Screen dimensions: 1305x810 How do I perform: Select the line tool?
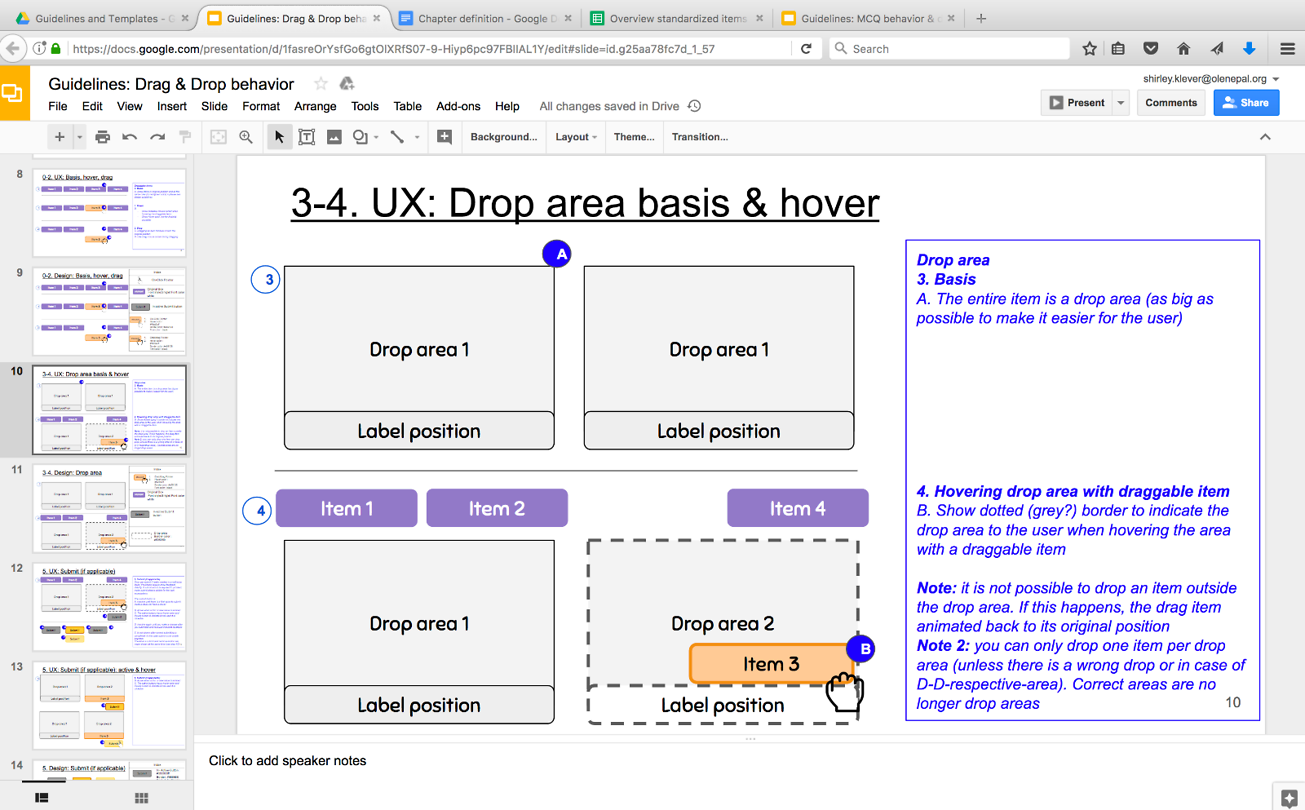(398, 137)
